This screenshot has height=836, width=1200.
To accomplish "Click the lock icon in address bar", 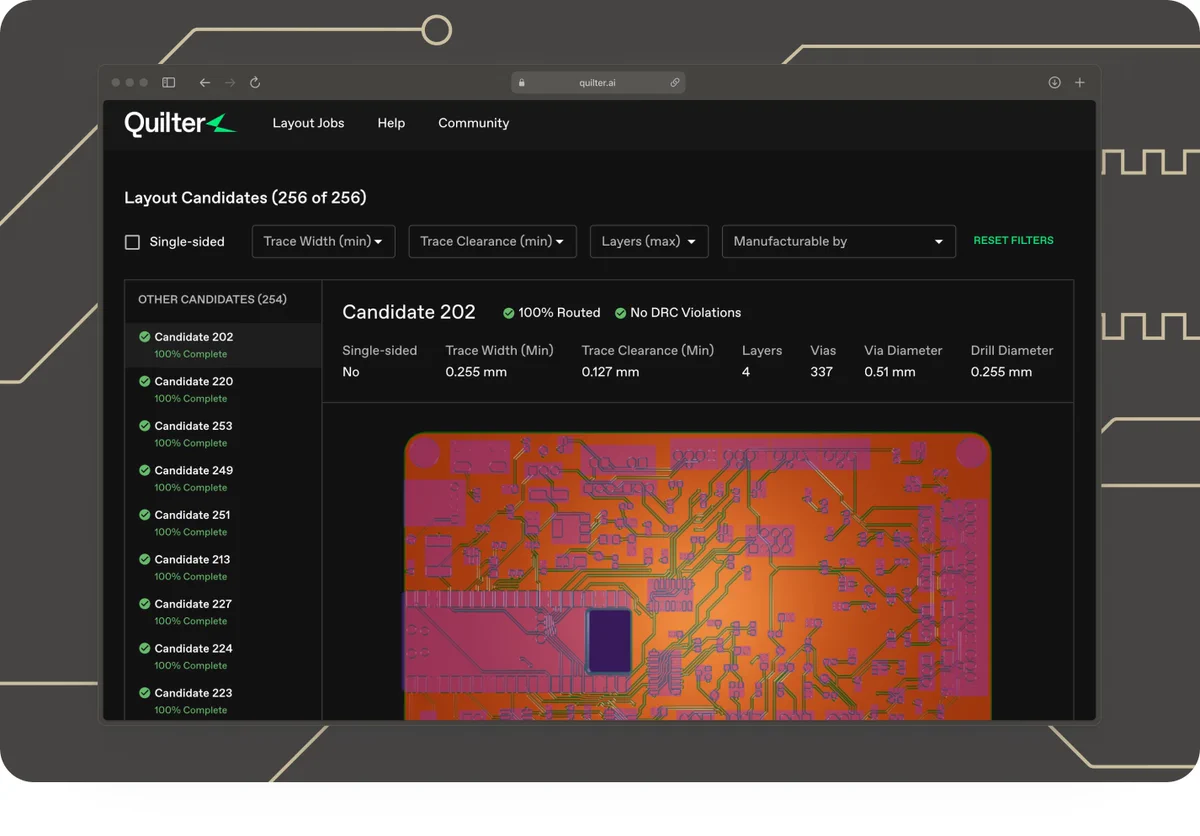I will pyautogui.click(x=520, y=83).
